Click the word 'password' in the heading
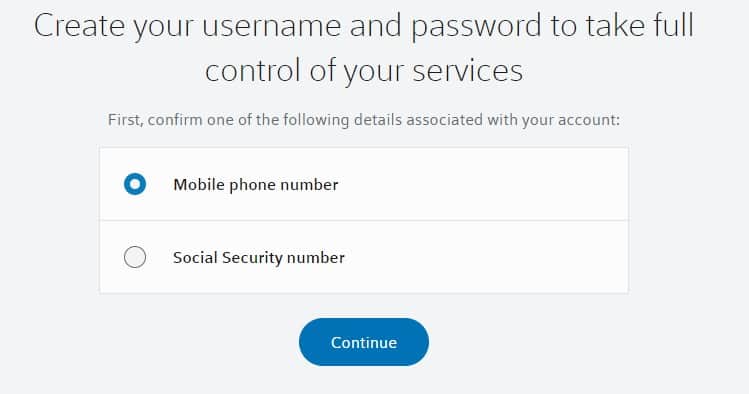 (x=478, y=27)
